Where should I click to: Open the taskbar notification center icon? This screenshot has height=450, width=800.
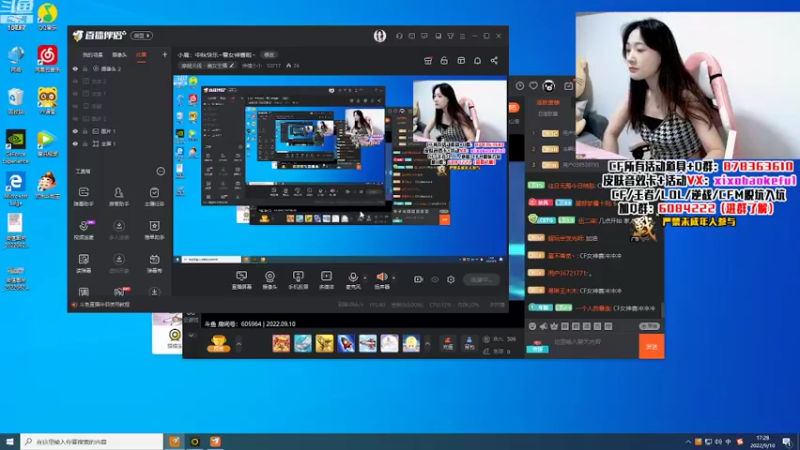(787, 441)
